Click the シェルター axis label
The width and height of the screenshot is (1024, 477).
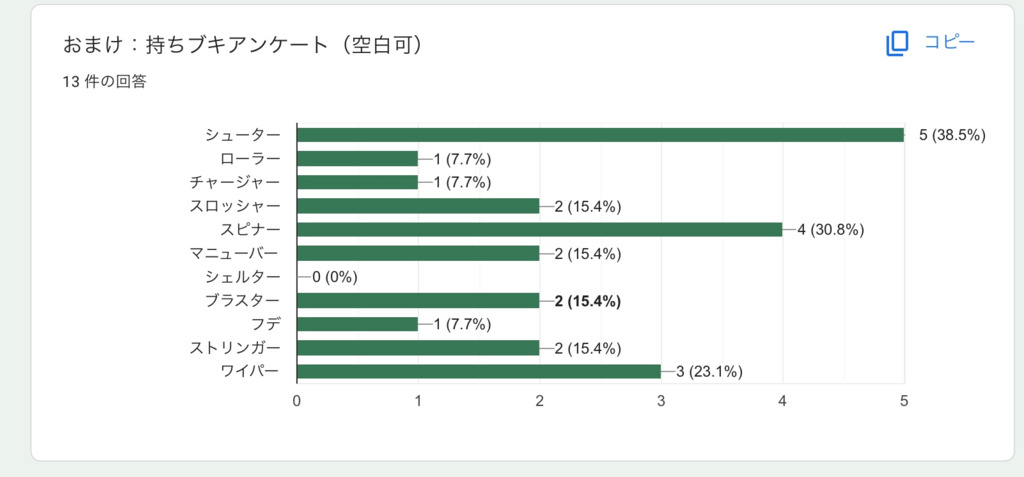click(x=243, y=277)
